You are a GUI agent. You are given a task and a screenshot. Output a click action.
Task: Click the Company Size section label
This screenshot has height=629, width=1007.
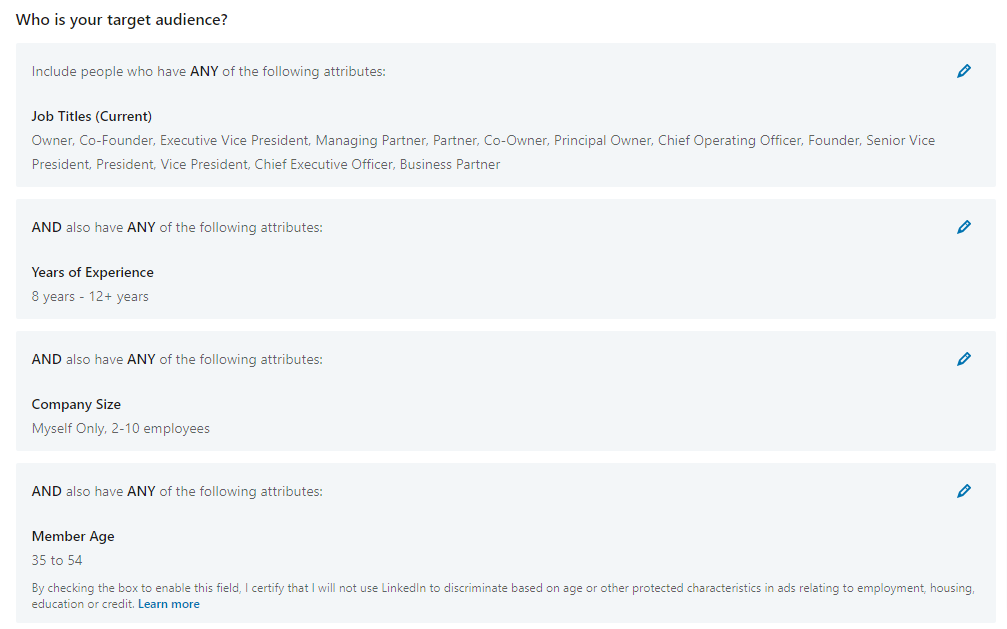(76, 404)
